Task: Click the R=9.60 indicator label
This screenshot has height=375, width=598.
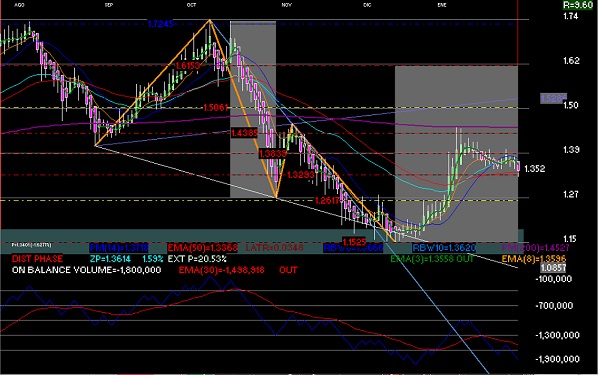Action: click(579, 5)
